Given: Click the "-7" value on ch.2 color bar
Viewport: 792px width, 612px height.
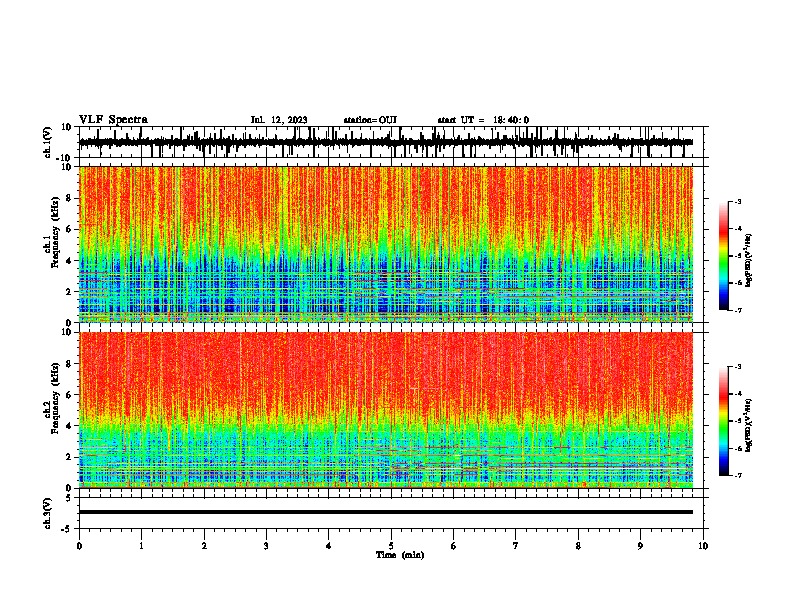Looking at the screenshot, I should 737,476.
